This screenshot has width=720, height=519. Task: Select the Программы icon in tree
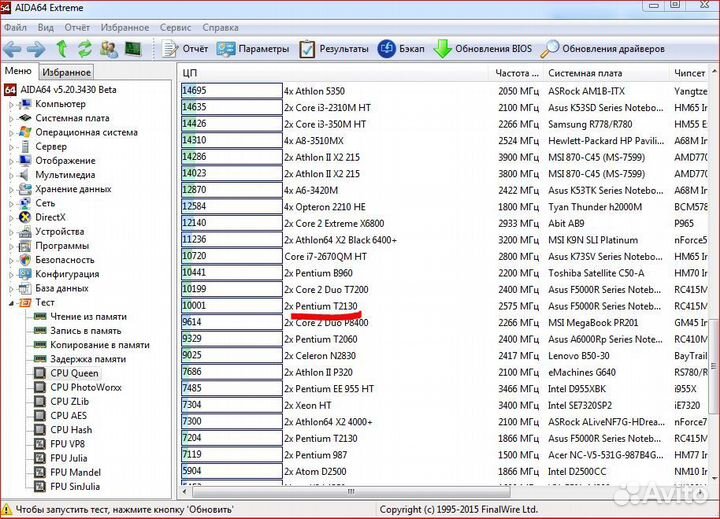point(25,246)
